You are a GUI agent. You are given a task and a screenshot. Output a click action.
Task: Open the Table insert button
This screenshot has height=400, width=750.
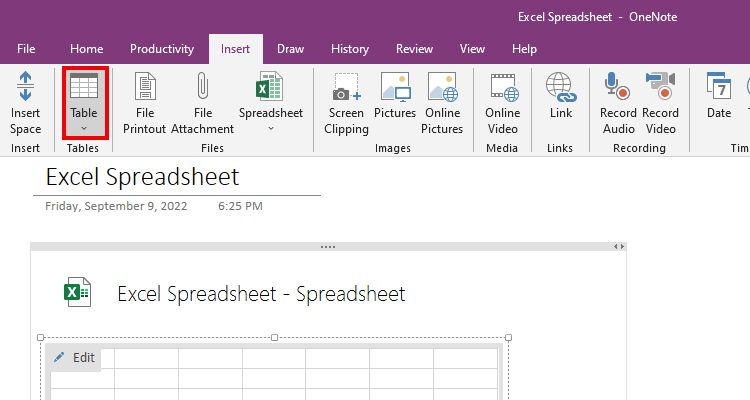click(x=85, y=103)
